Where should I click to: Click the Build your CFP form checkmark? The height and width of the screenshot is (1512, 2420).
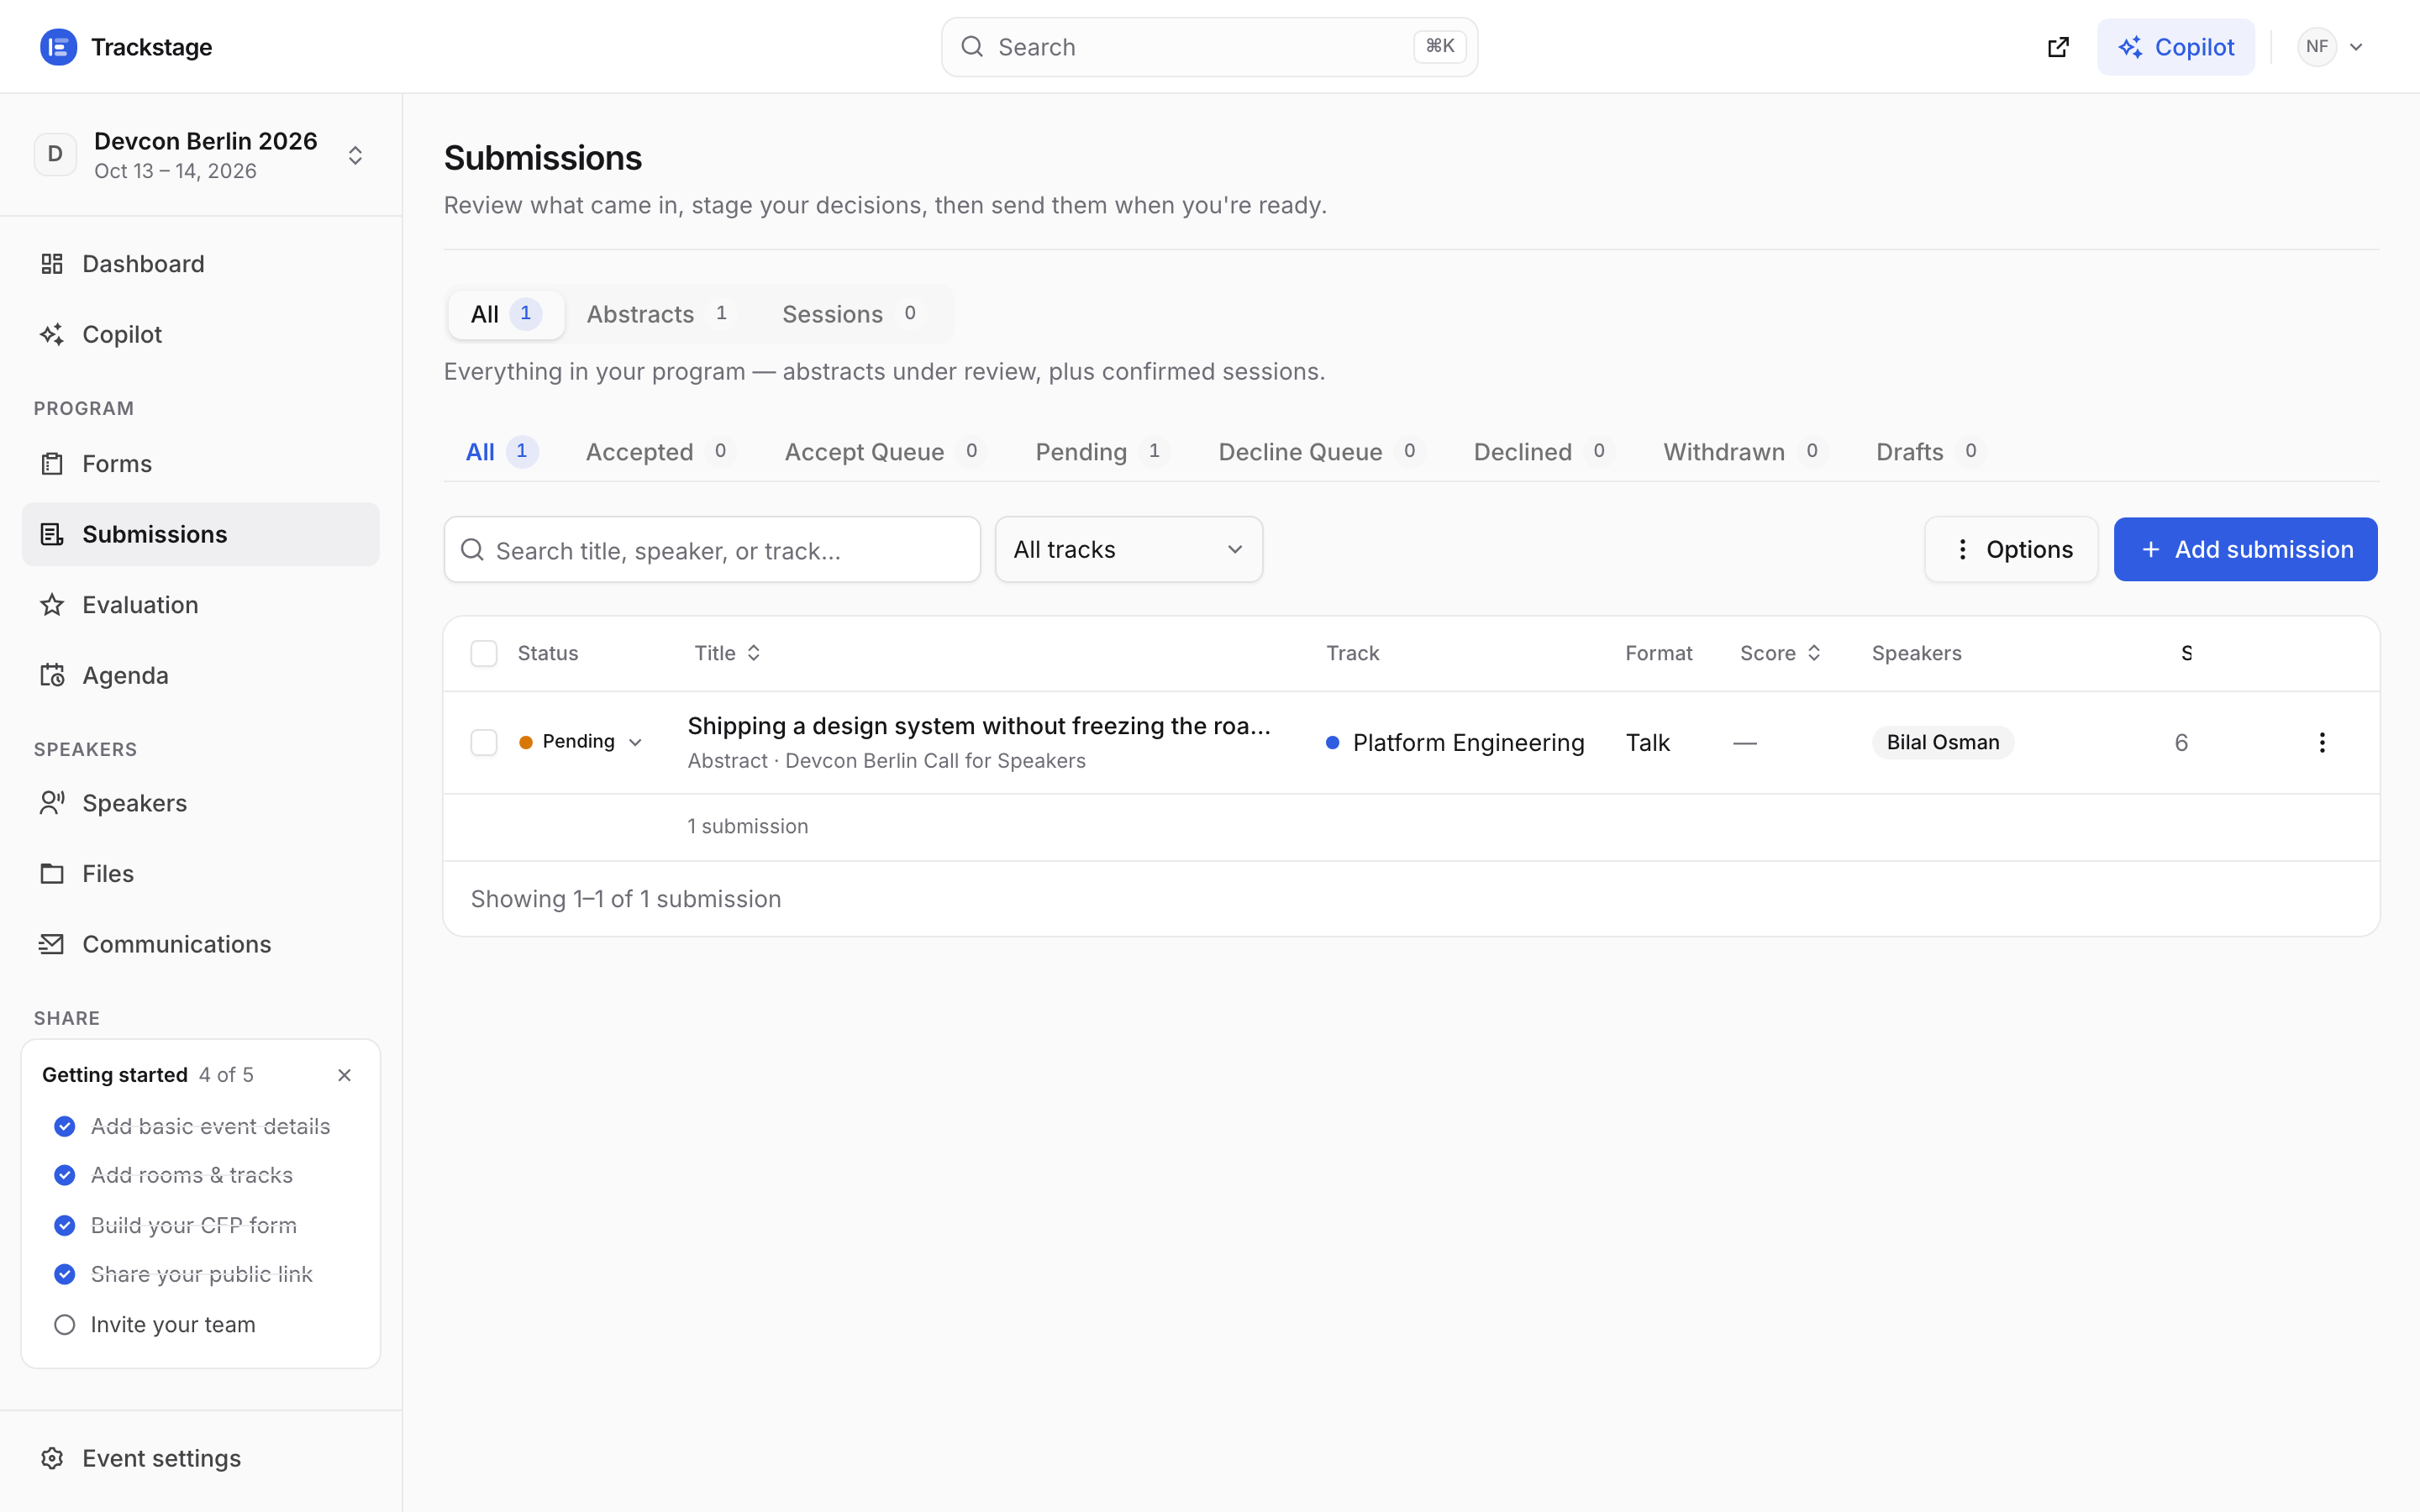click(65, 1225)
